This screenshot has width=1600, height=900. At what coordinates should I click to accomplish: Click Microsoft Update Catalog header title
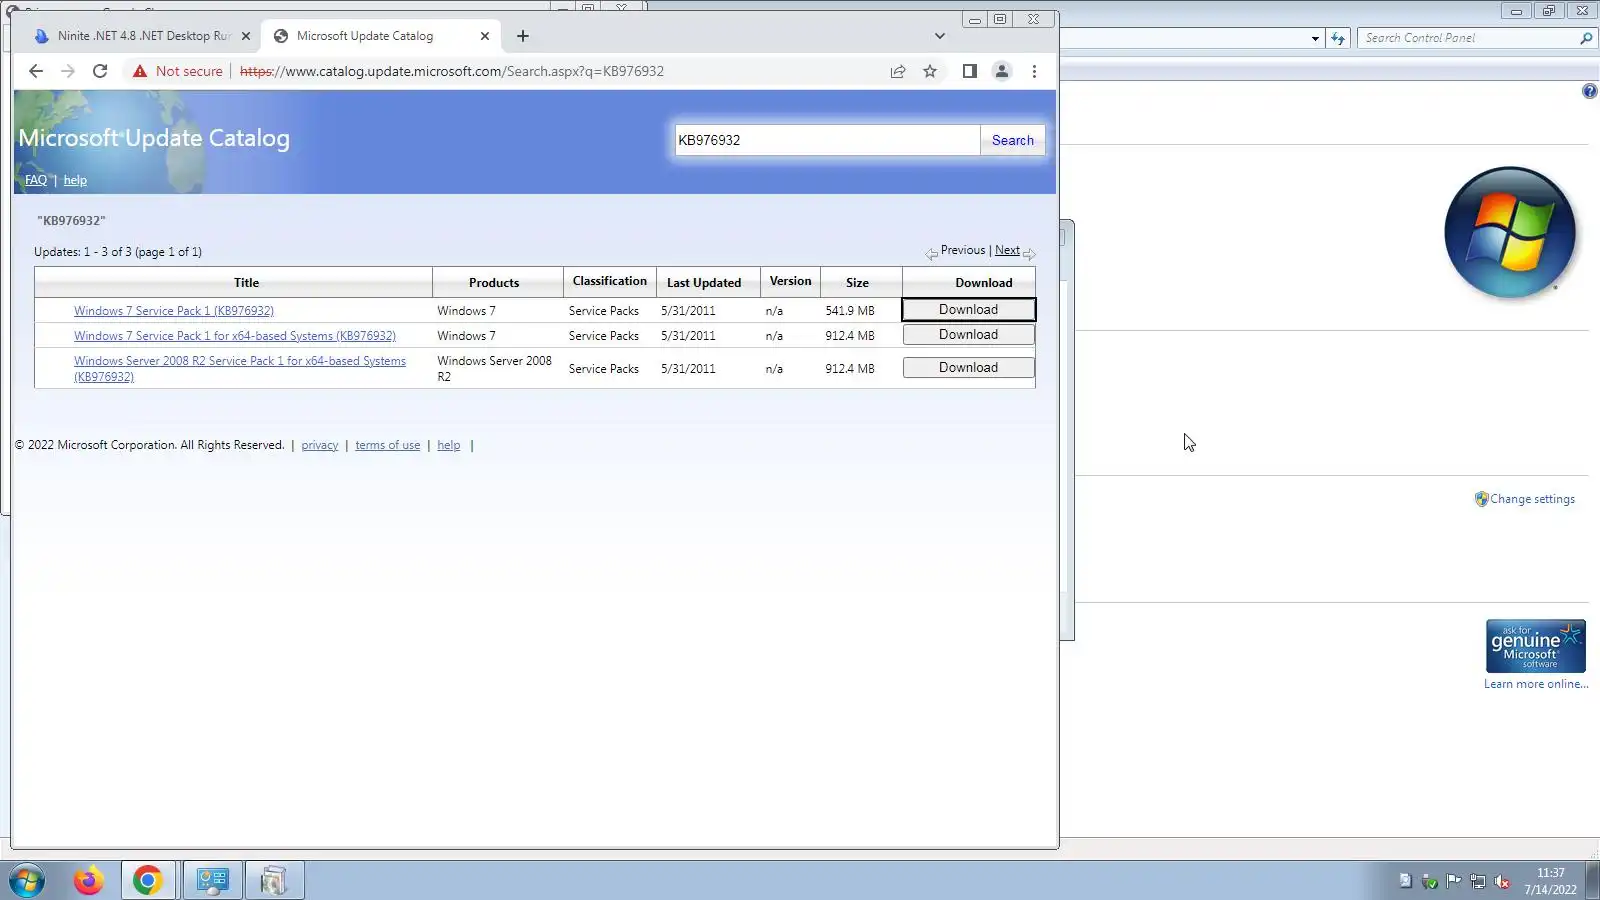tap(154, 138)
